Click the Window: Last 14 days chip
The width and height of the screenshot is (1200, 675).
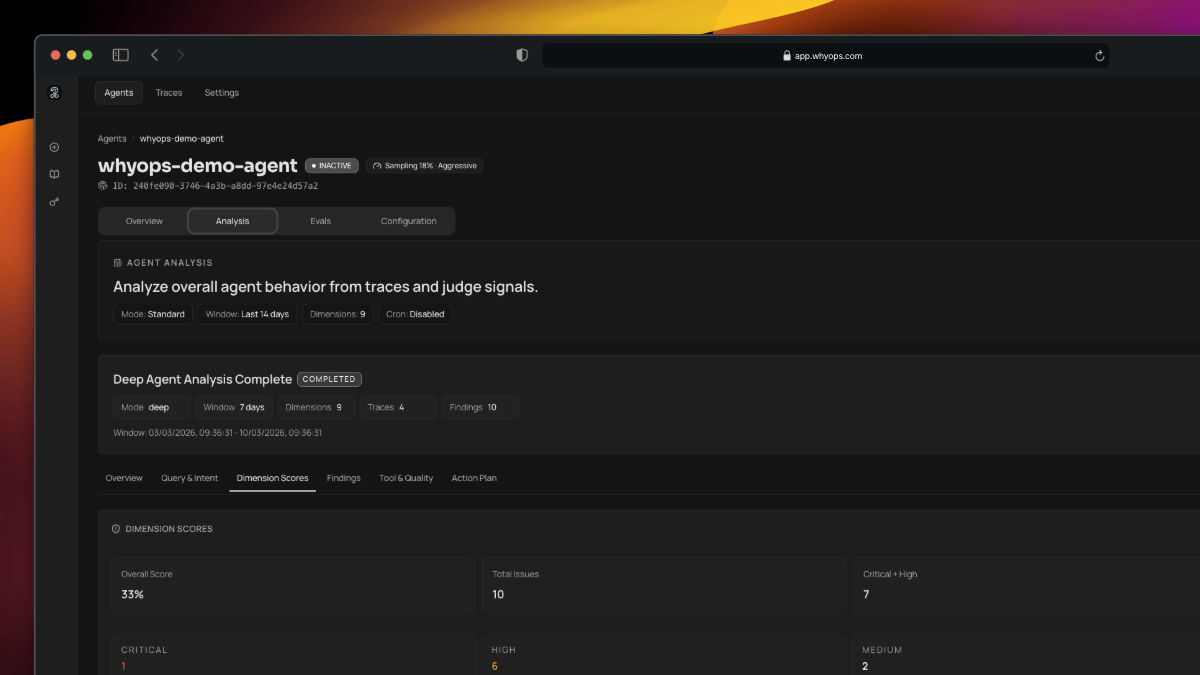[247, 314]
